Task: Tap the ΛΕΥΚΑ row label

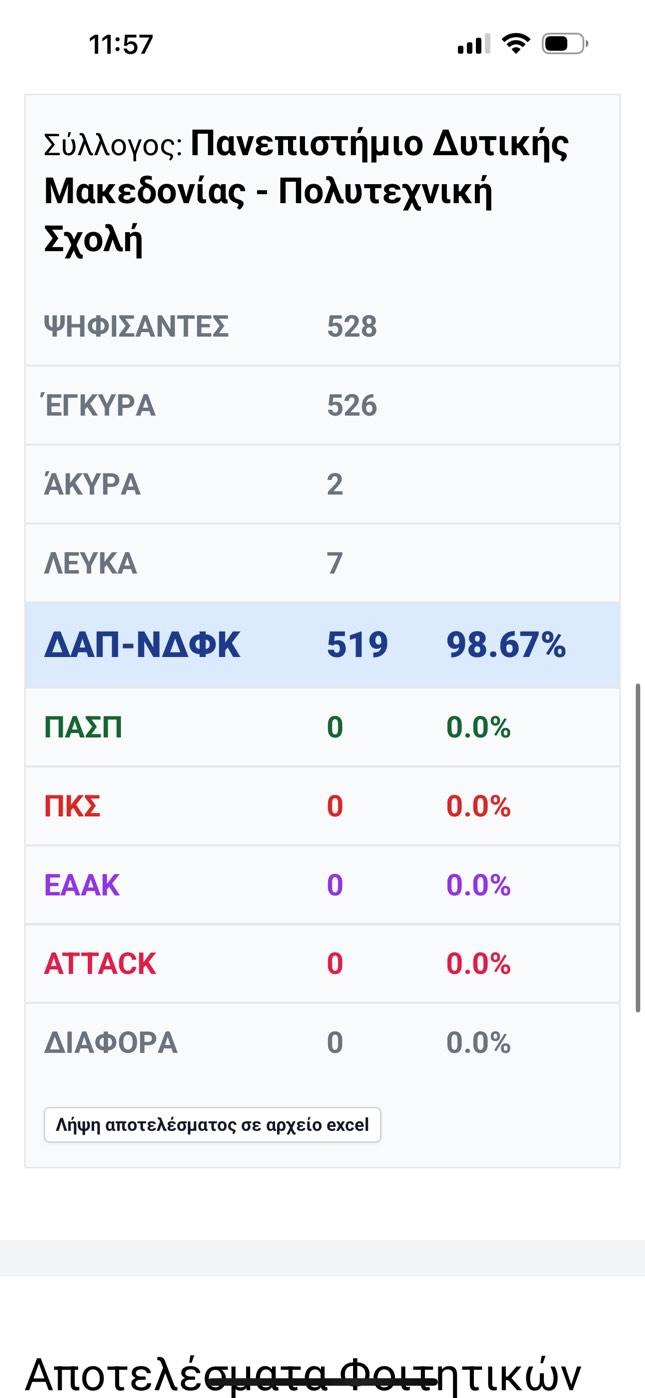Action: pos(90,564)
